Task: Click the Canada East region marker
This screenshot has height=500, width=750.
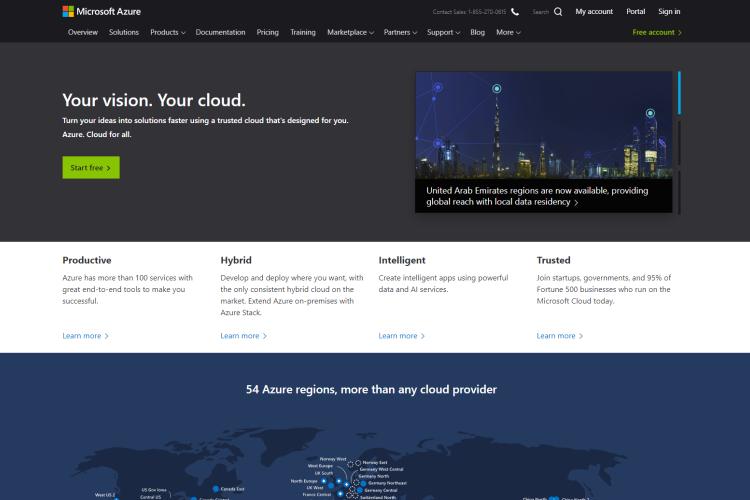Action: coord(216,489)
